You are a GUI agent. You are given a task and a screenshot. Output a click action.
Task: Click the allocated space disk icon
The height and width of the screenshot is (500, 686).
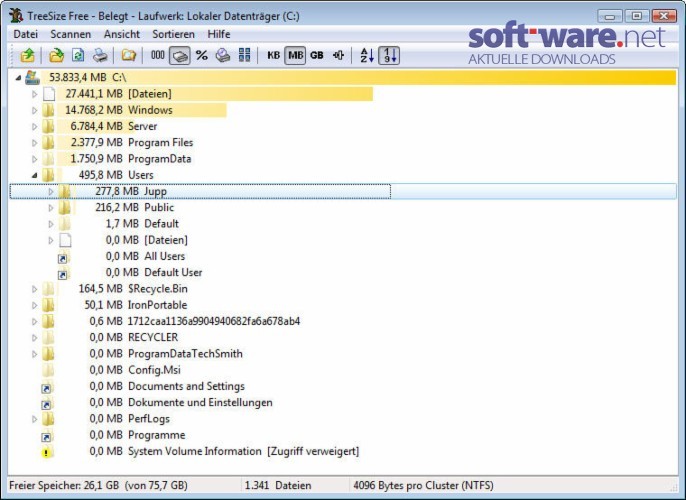(223, 55)
